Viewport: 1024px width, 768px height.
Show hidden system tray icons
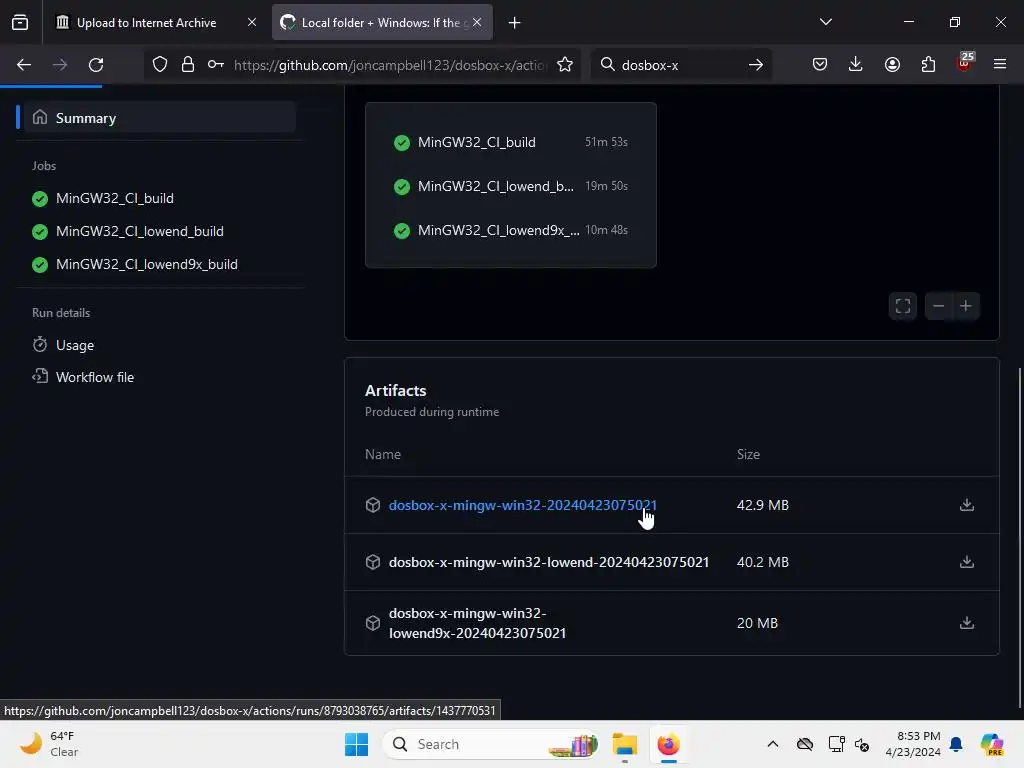point(773,744)
